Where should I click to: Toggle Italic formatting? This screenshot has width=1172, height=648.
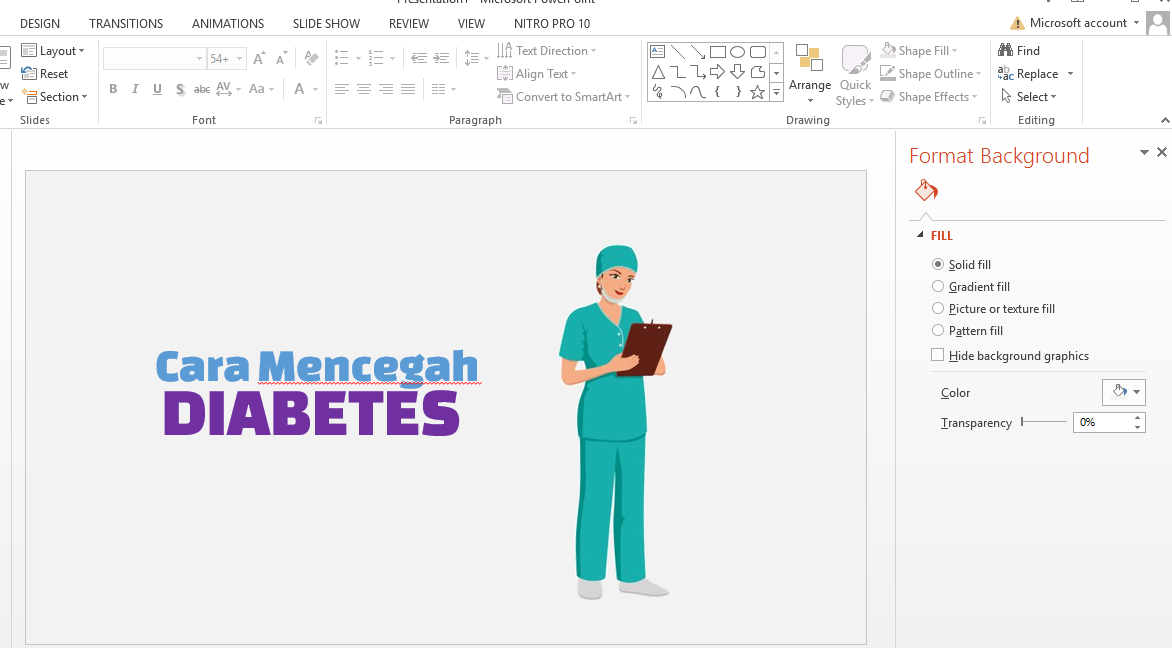tap(135, 89)
